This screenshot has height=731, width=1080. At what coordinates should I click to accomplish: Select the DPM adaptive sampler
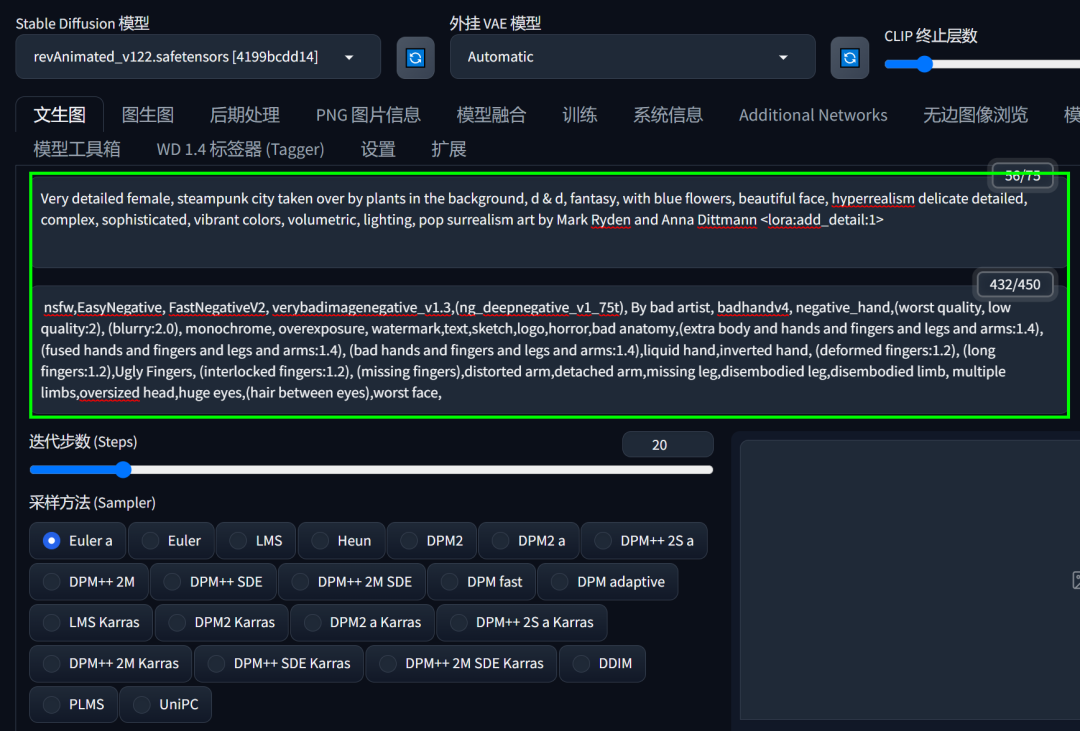click(608, 581)
